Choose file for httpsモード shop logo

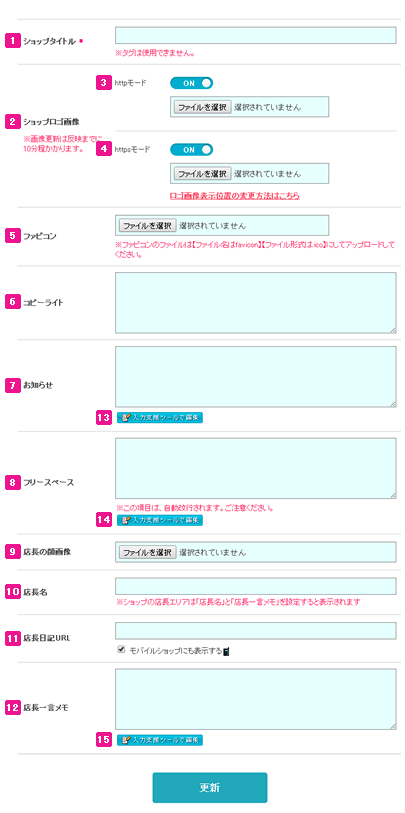pyautogui.click(x=202, y=174)
